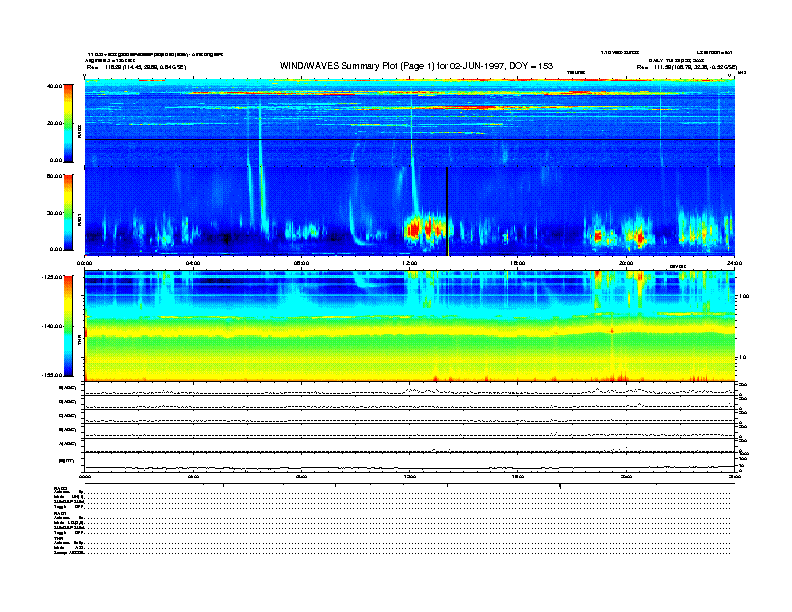Click the RAD1 panel color scale bar
Screen dimensions: 792x612
(x=68, y=213)
